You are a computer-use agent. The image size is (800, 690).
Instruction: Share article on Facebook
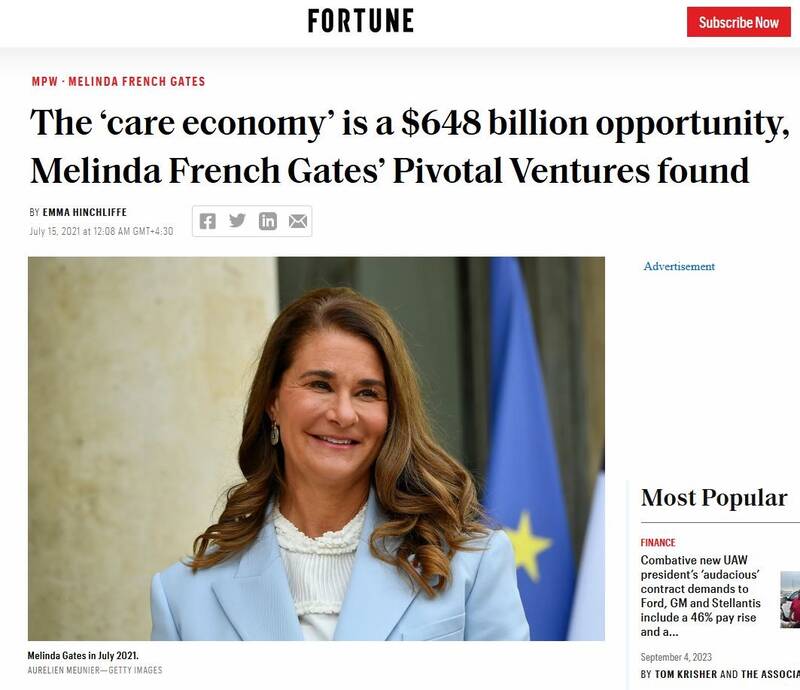[208, 221]
